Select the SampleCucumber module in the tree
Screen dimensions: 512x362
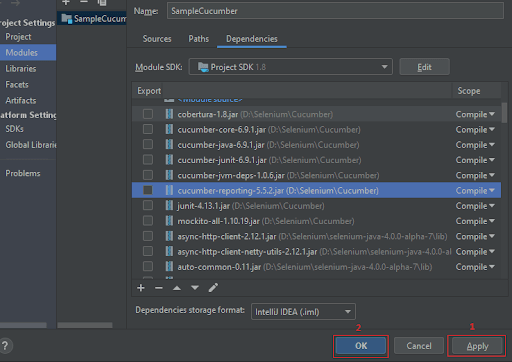[92, 19]
